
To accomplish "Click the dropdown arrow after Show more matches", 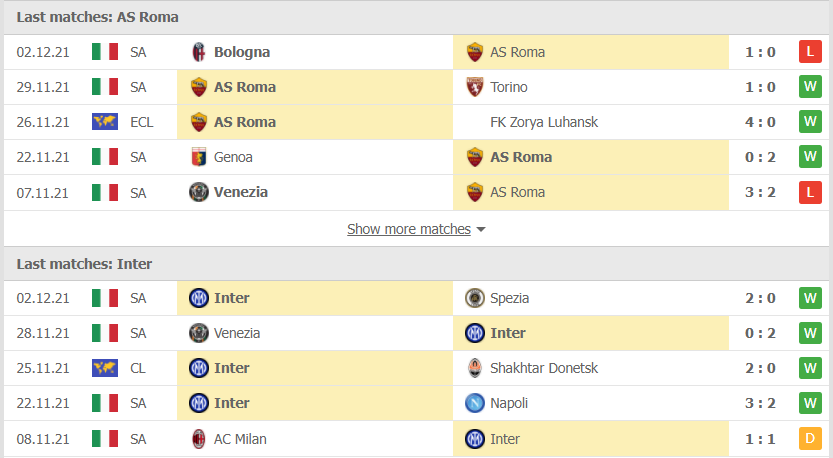I will point(481,230).
